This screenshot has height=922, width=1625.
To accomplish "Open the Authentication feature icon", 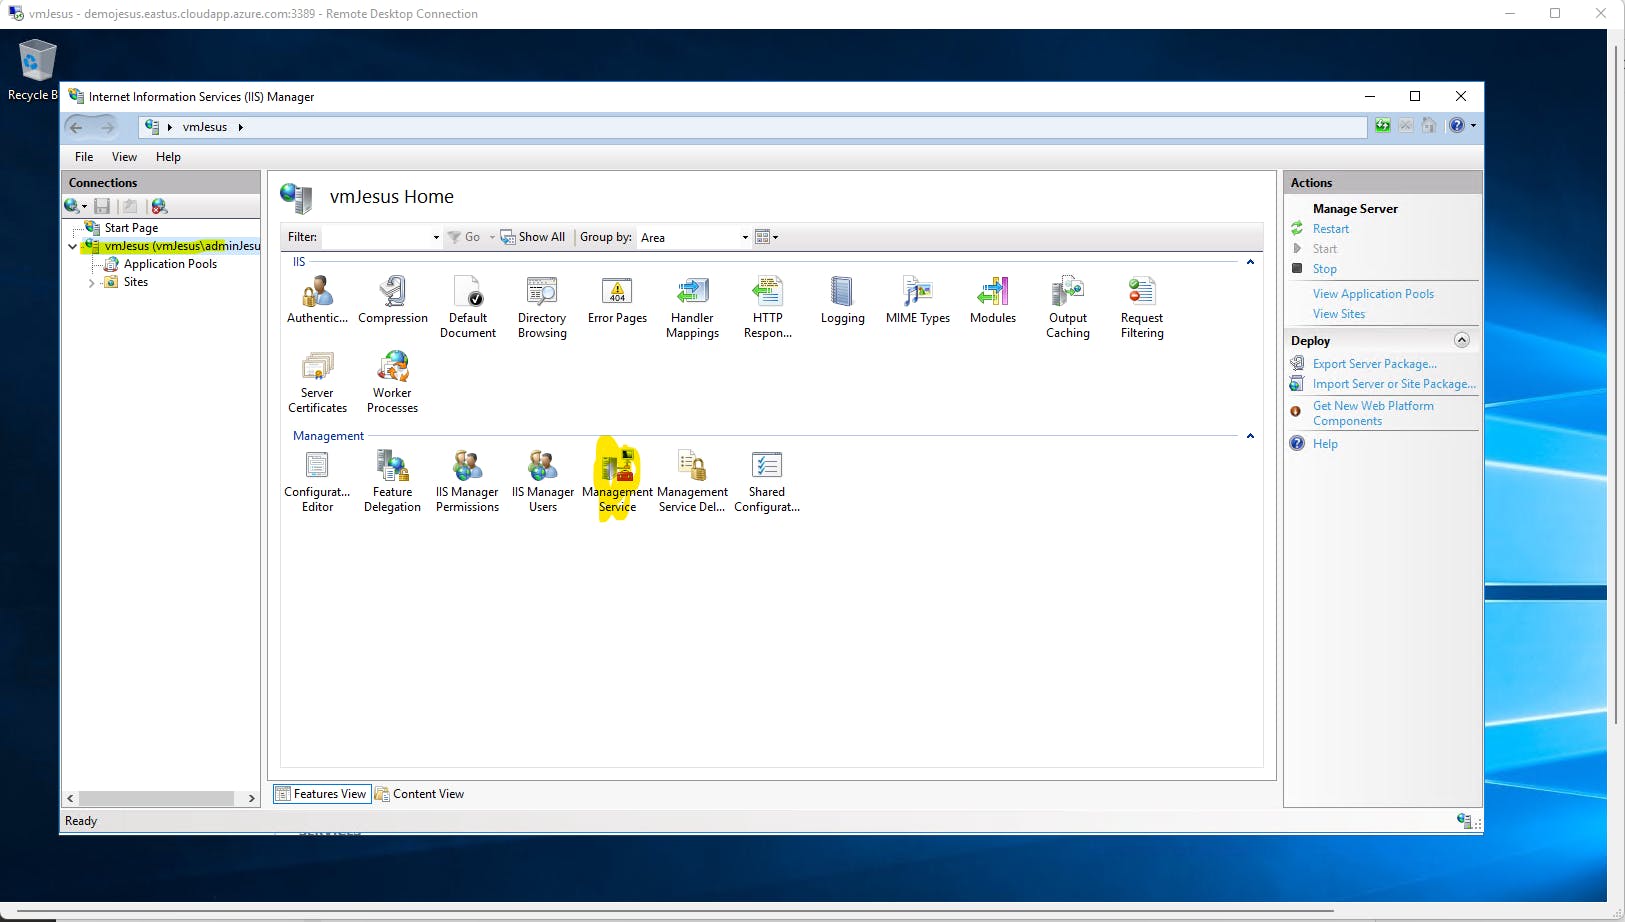I will [317, 300].
